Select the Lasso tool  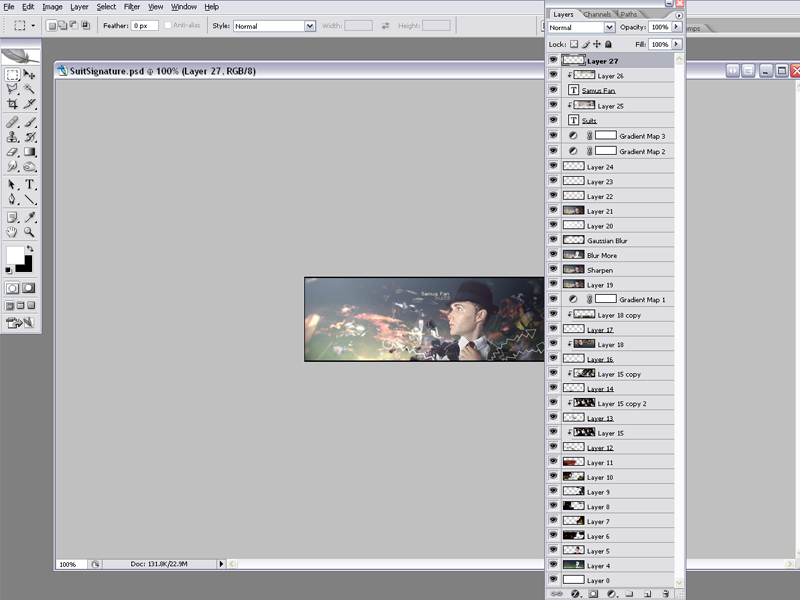[12, 89]
